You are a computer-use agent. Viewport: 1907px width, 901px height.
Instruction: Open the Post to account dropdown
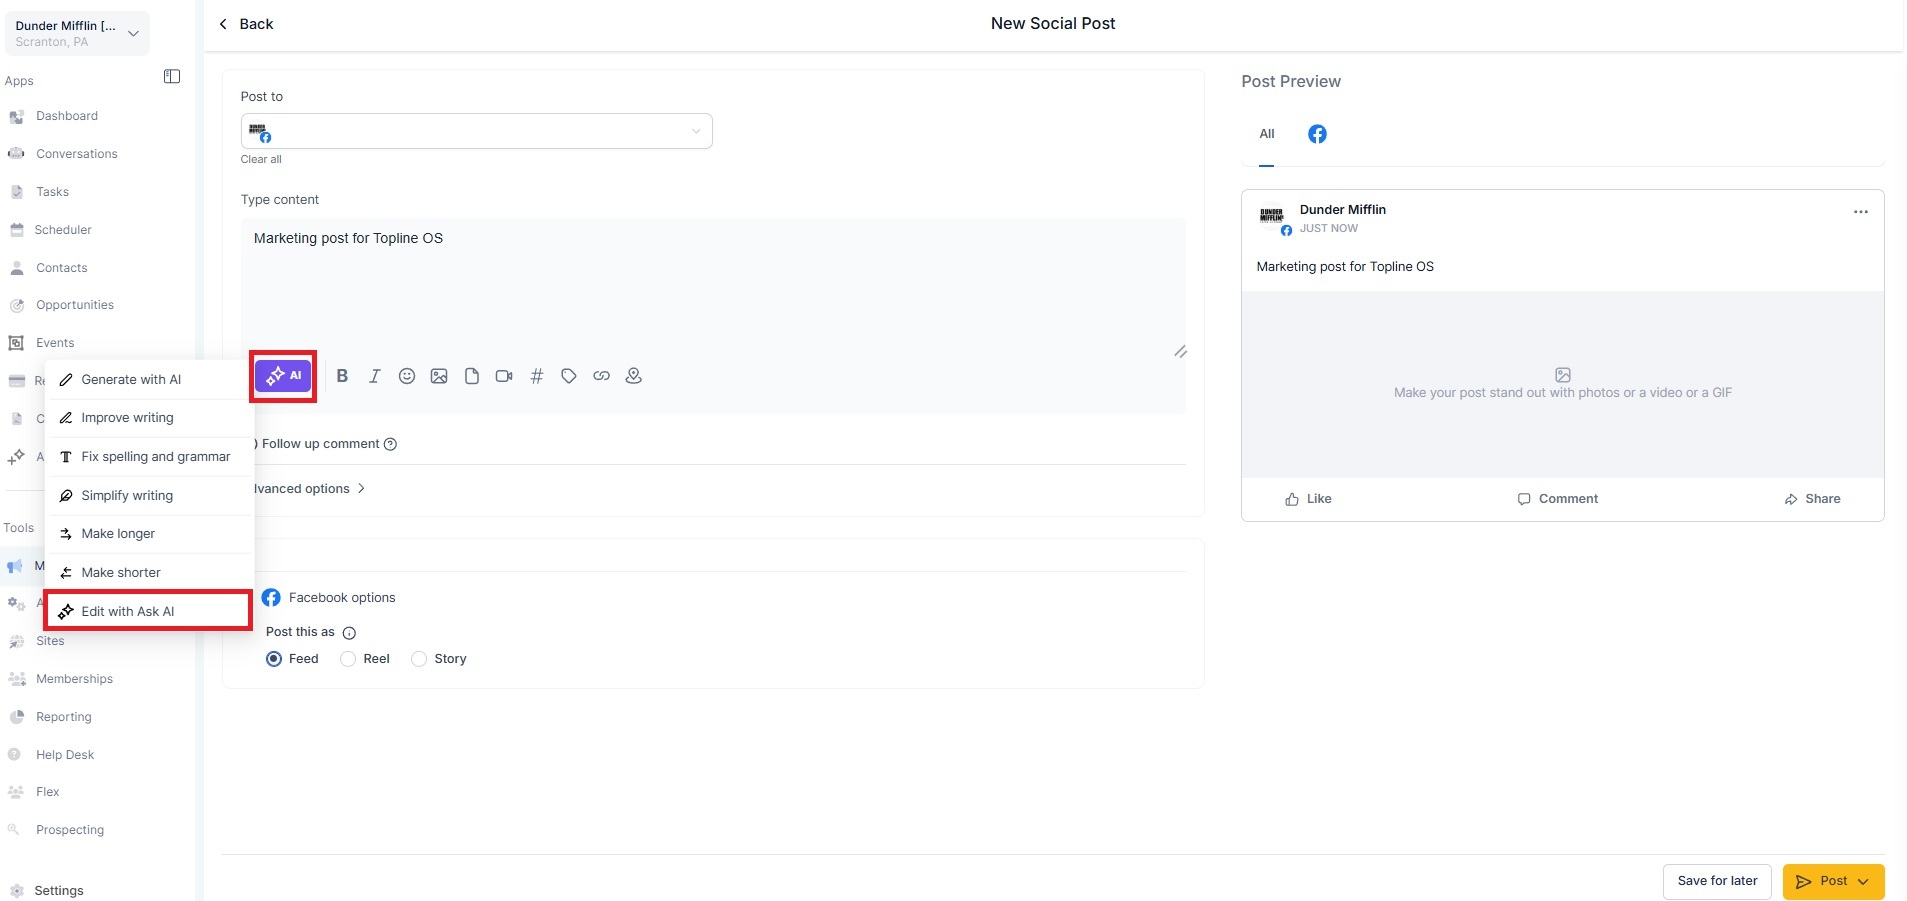click(x=476, y=132)
